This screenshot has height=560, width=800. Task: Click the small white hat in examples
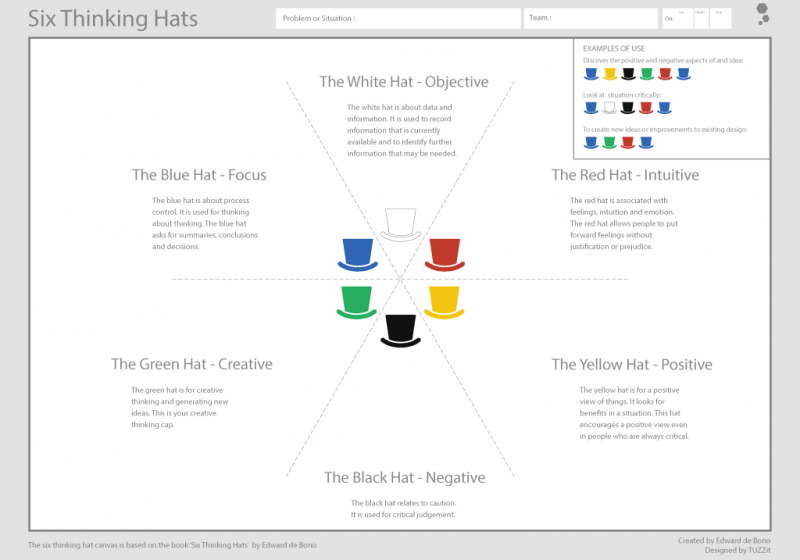(x=609, y=108)
